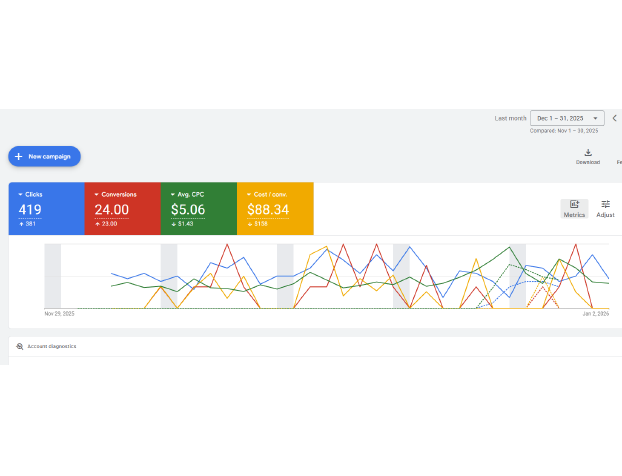Click the "Last month" label
Screen dimensions: 622x476
coord(510,118)
